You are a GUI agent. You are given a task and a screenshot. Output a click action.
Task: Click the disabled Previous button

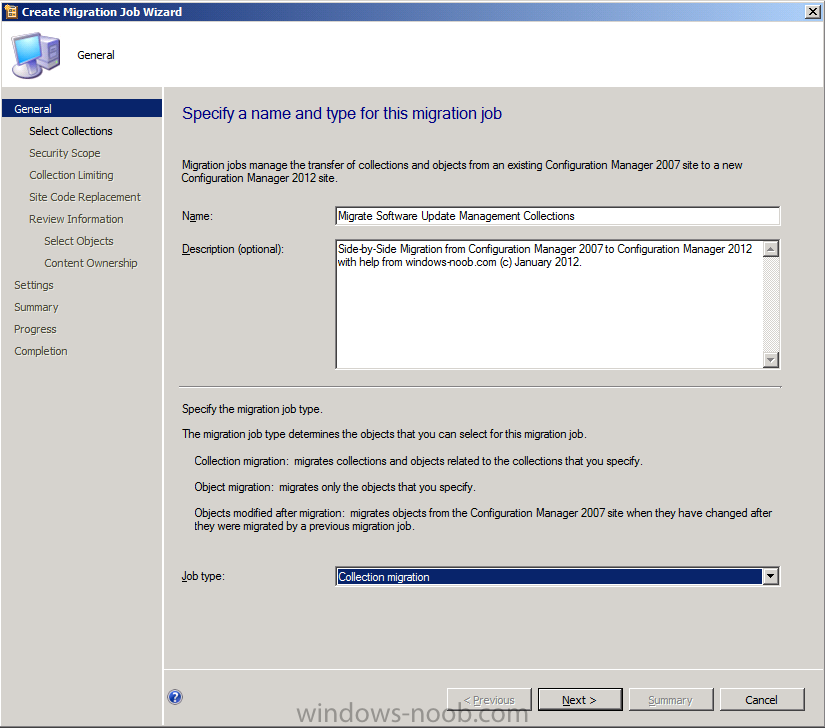click(x=489, y=700)
